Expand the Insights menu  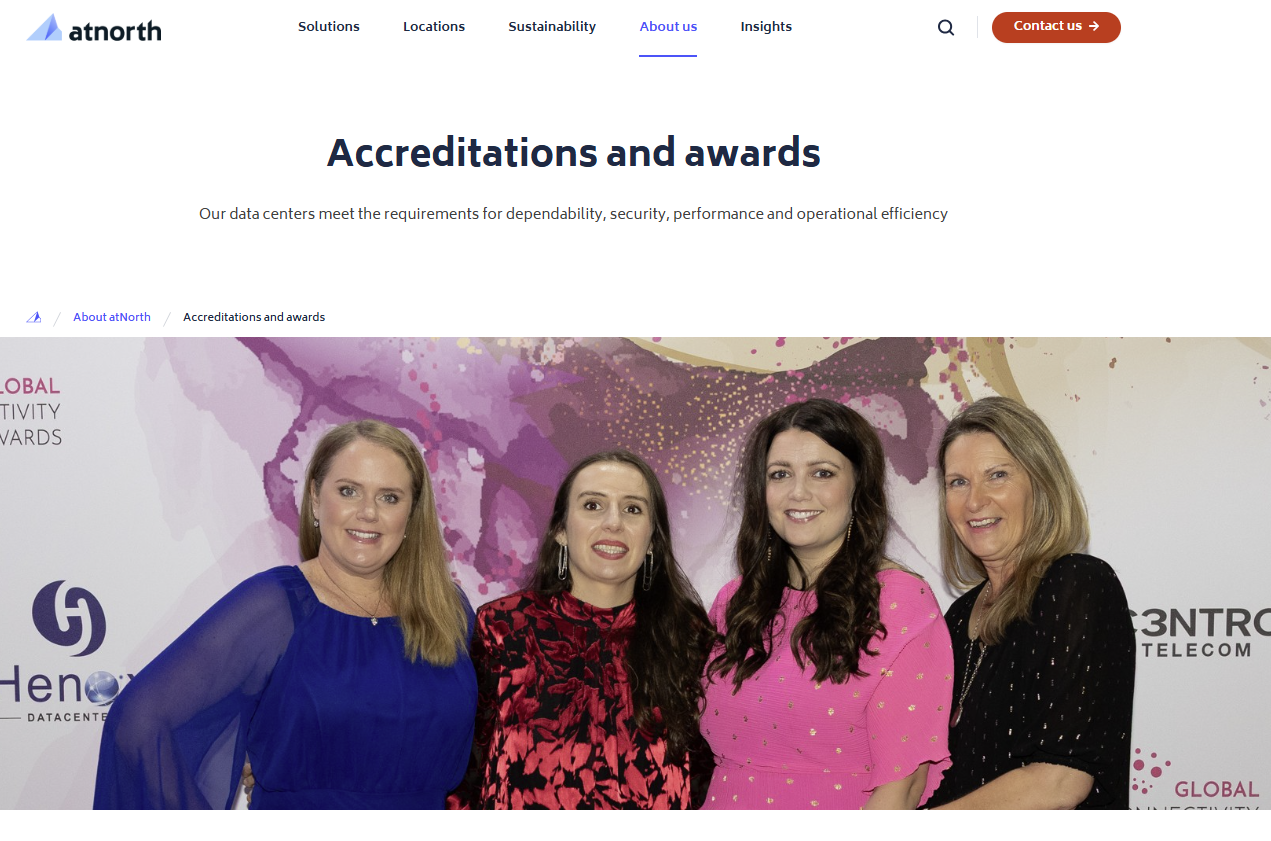click(766, 27)
